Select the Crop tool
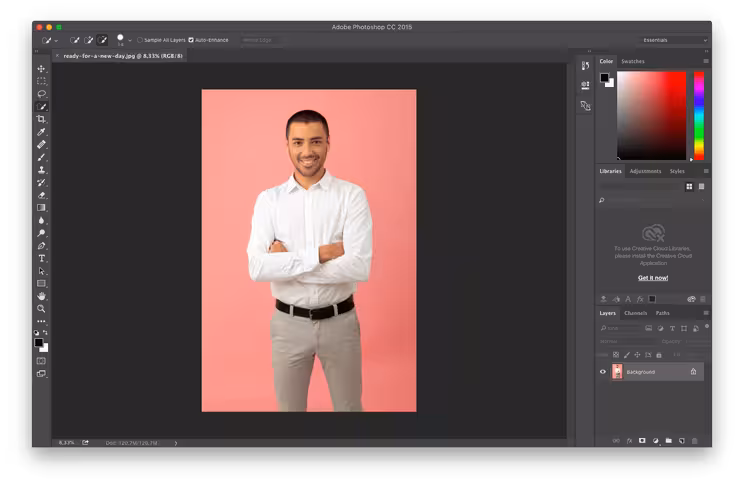The image size is (744, 488). [41, 119]
